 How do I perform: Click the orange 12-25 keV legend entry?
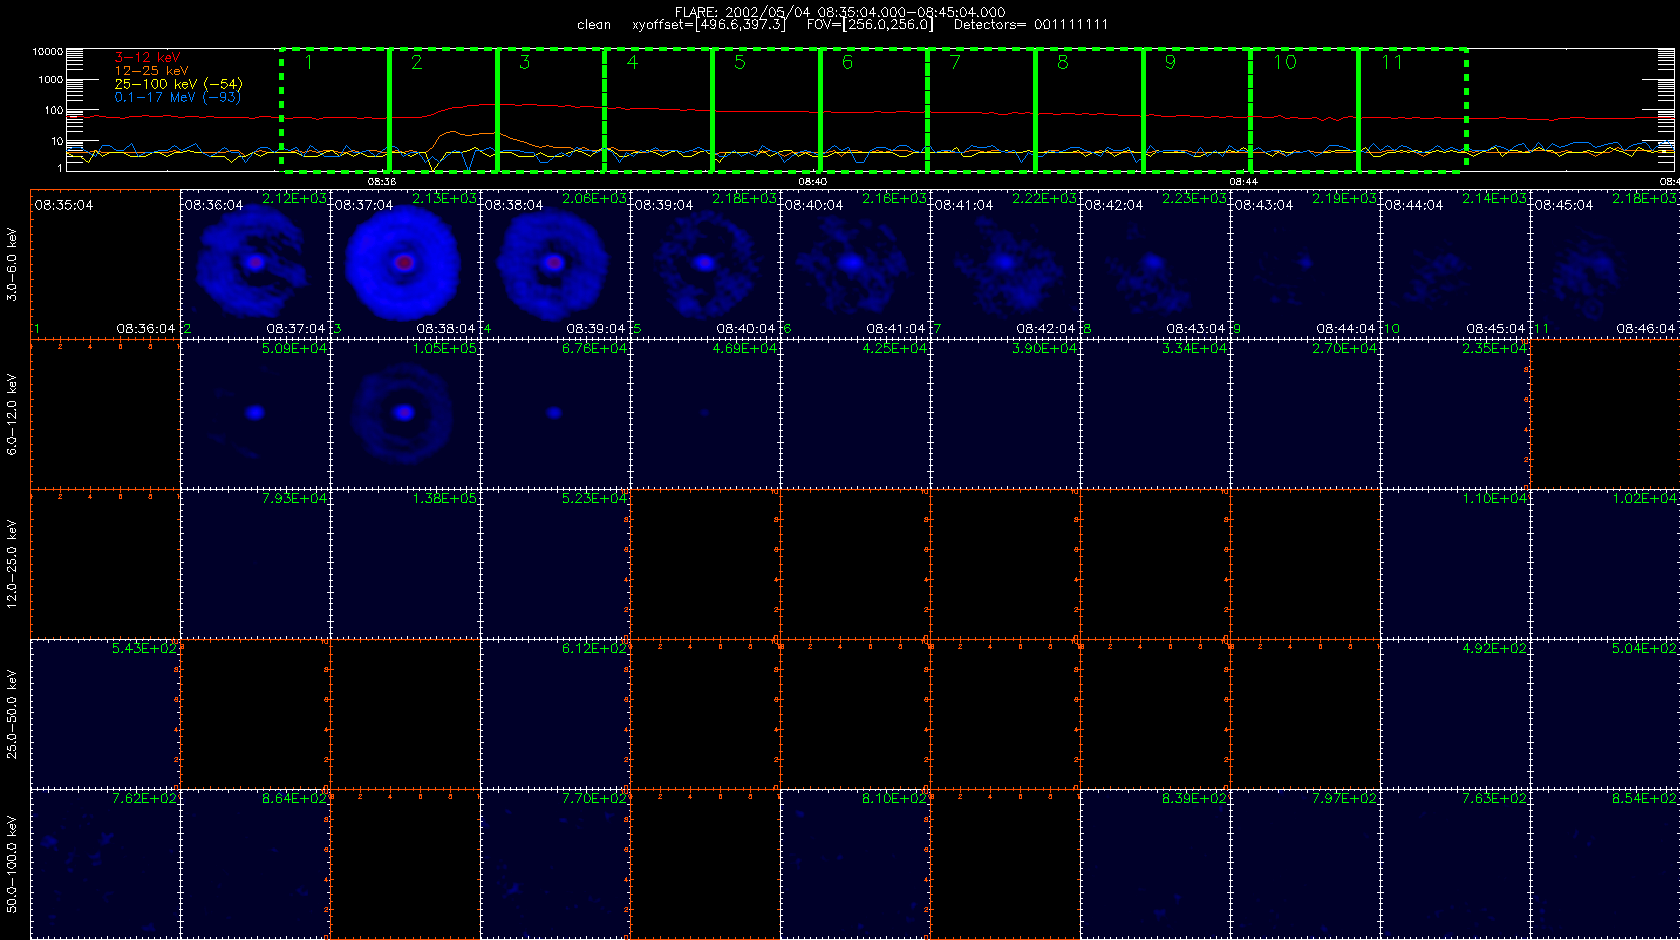(x=151, y=71)
